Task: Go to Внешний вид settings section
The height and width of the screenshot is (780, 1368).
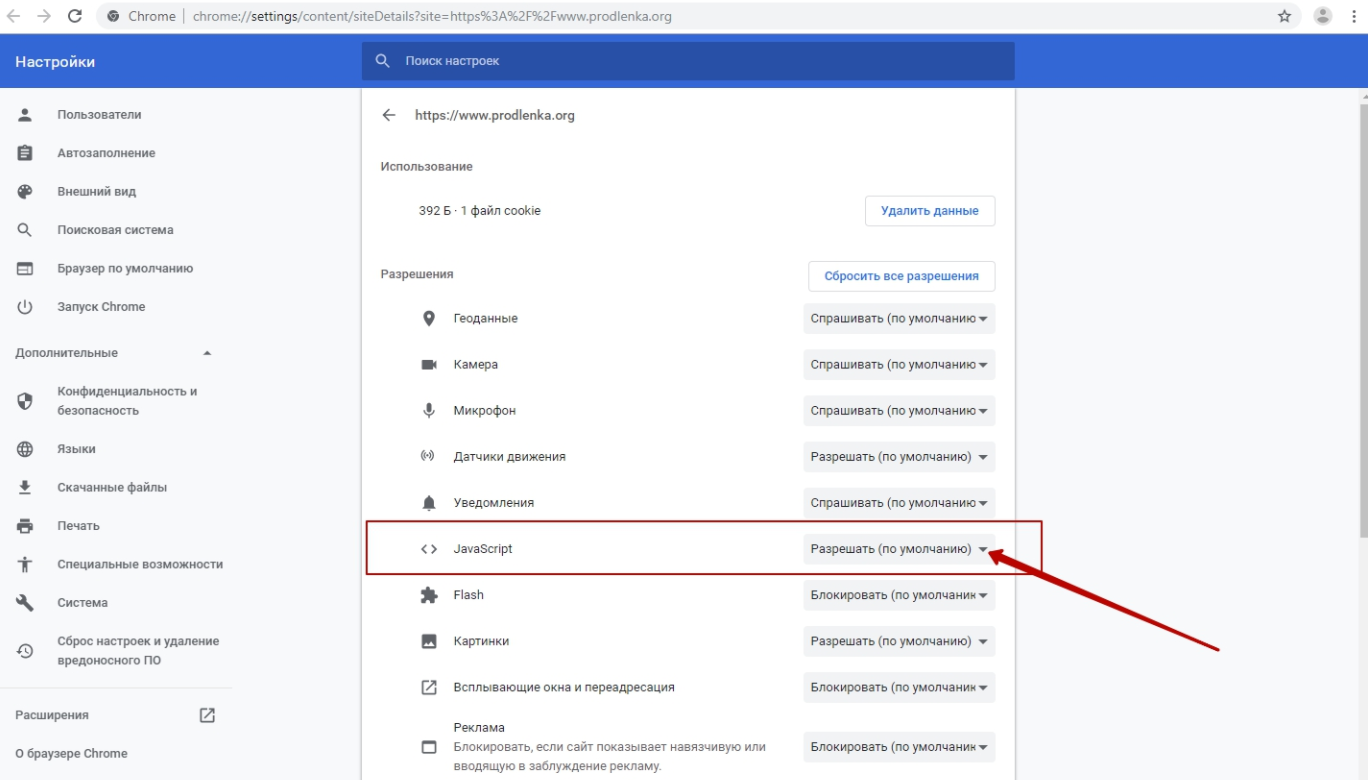Action: 96,191
